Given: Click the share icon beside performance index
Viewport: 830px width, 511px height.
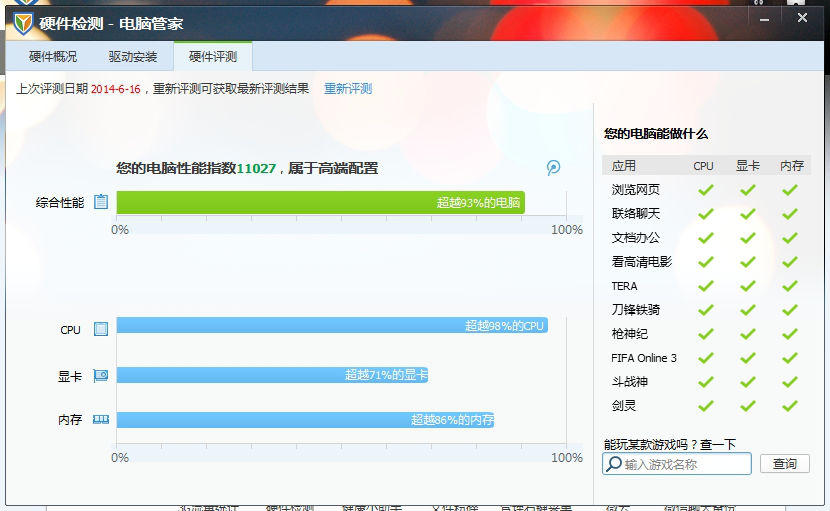Looking at the screenshot, I should point(553,168).
